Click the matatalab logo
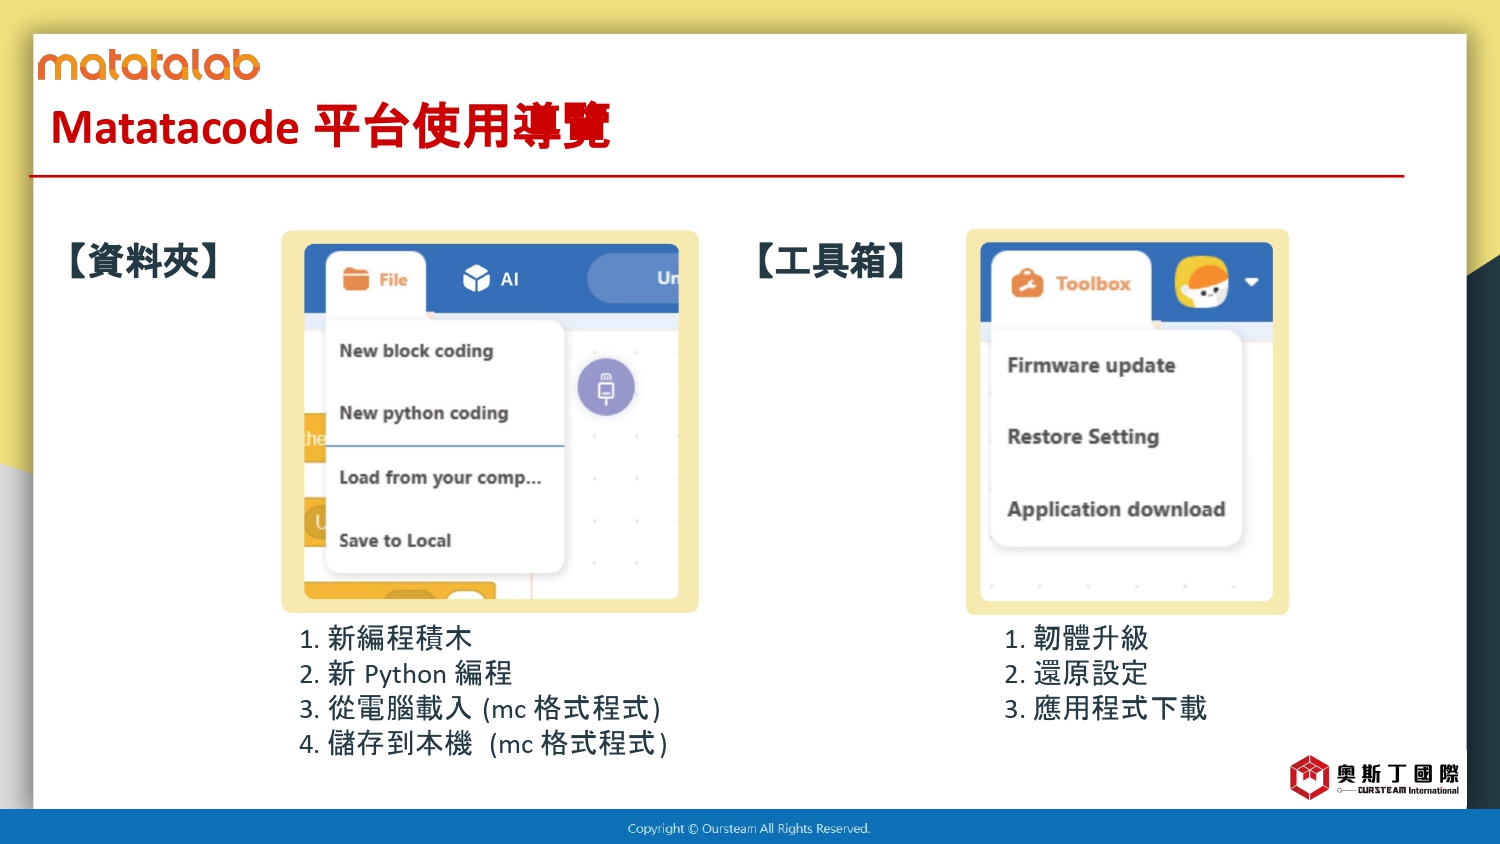 [x=149, y=65]
